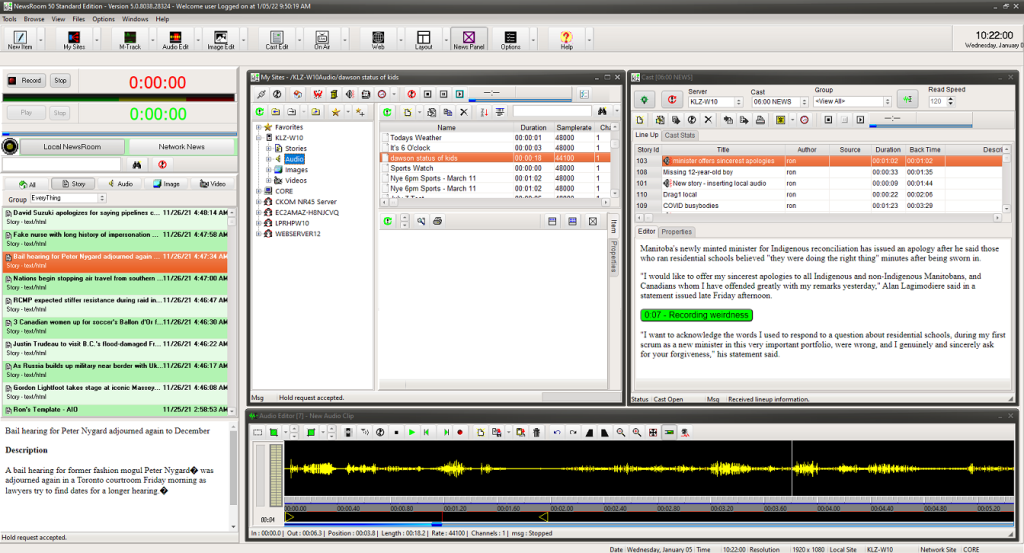Image resolution: width=1024 pixels, height=553 pixels.
Task: Open the M-Track tool in main toolbar
Action: coord(130,39)
